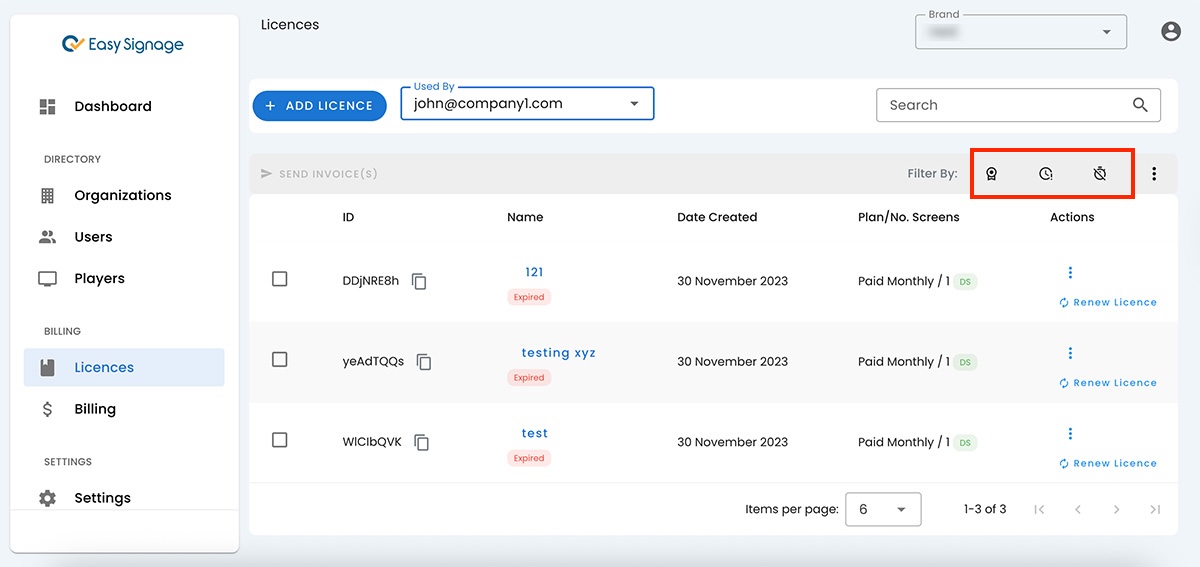
Task: Check the box for licence WlCIbQVK
Action: tap(280, 440)
